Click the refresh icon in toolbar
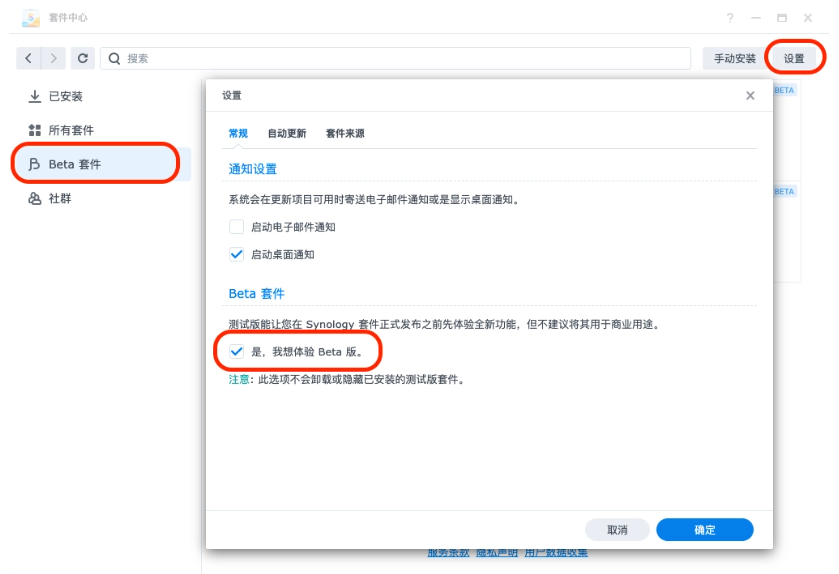Screen dimensions: 839x574 coord(83,59)
